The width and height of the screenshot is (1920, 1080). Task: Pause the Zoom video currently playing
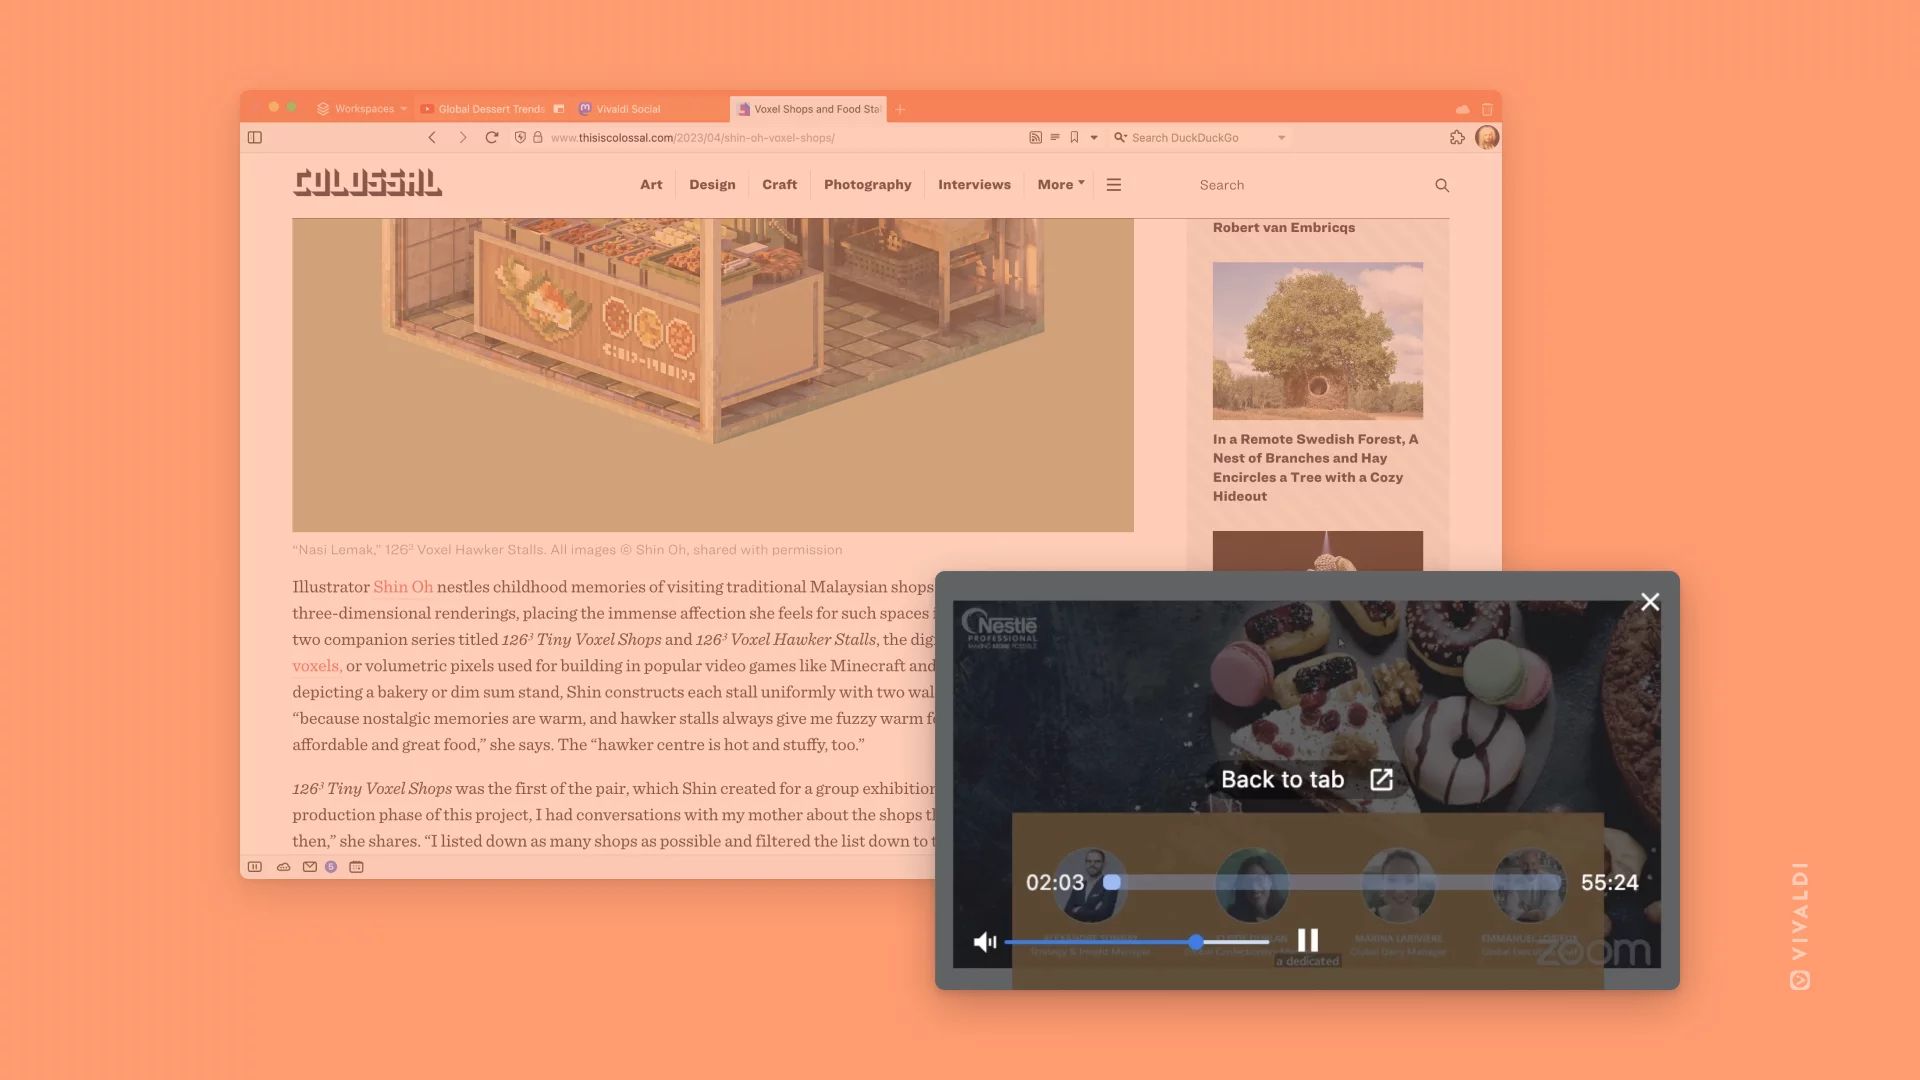coord(1307,939)
